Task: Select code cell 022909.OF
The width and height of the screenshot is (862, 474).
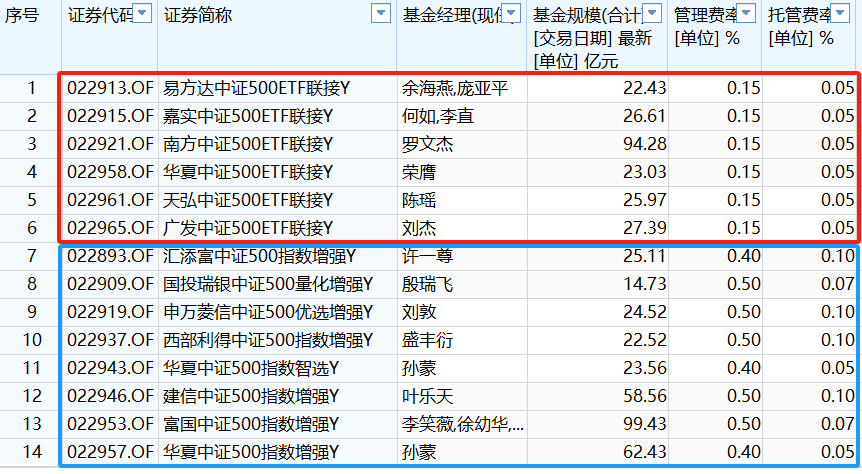Action: tap(110, 284)
